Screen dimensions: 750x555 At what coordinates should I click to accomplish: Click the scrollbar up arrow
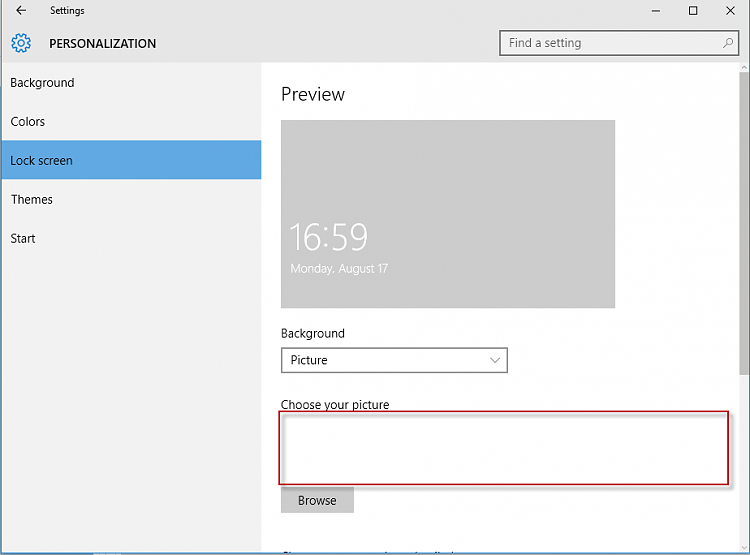[744, 68]
